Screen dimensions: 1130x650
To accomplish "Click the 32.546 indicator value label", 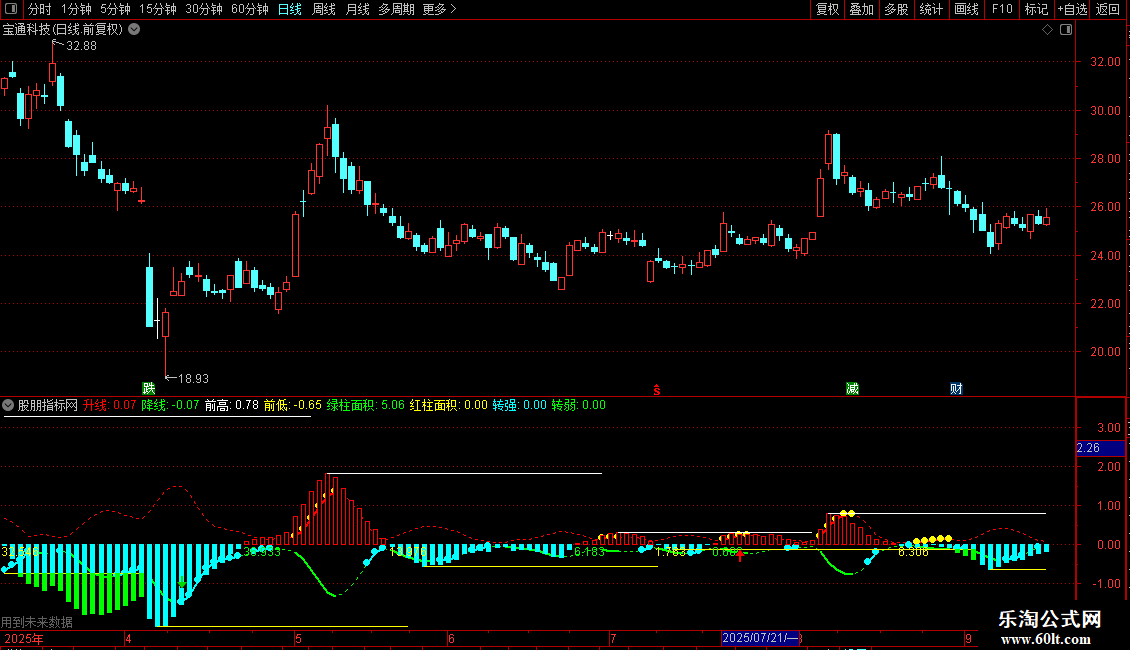I will [x=21, y=552].
